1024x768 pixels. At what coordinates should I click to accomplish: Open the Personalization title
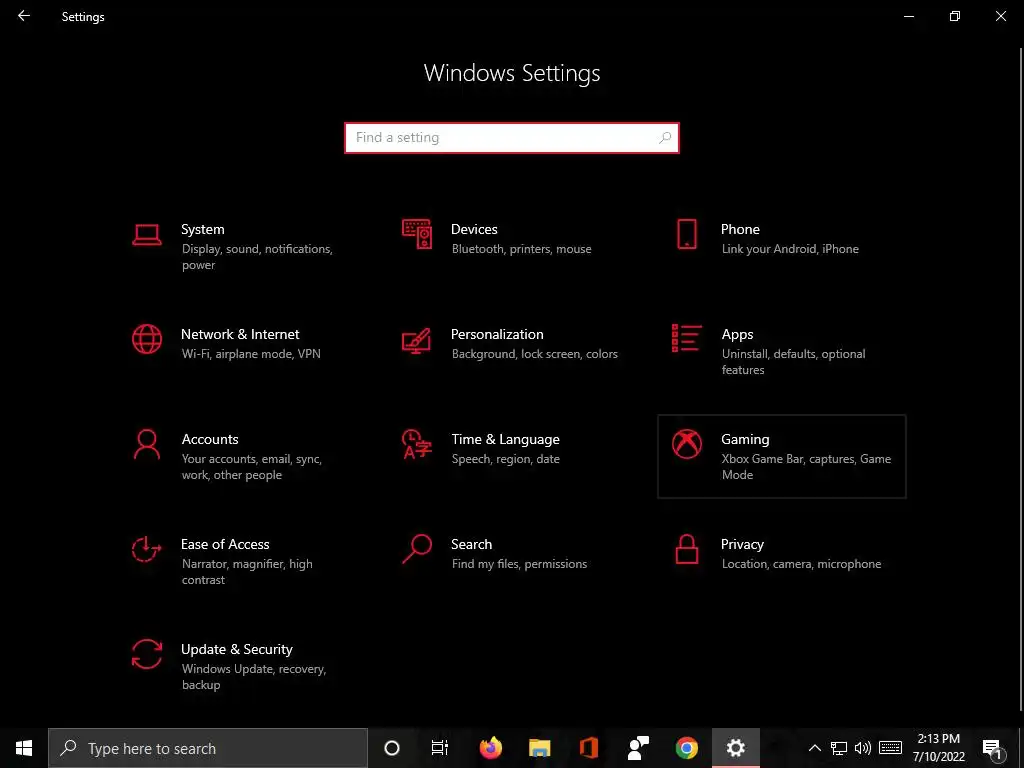[497, 334]
